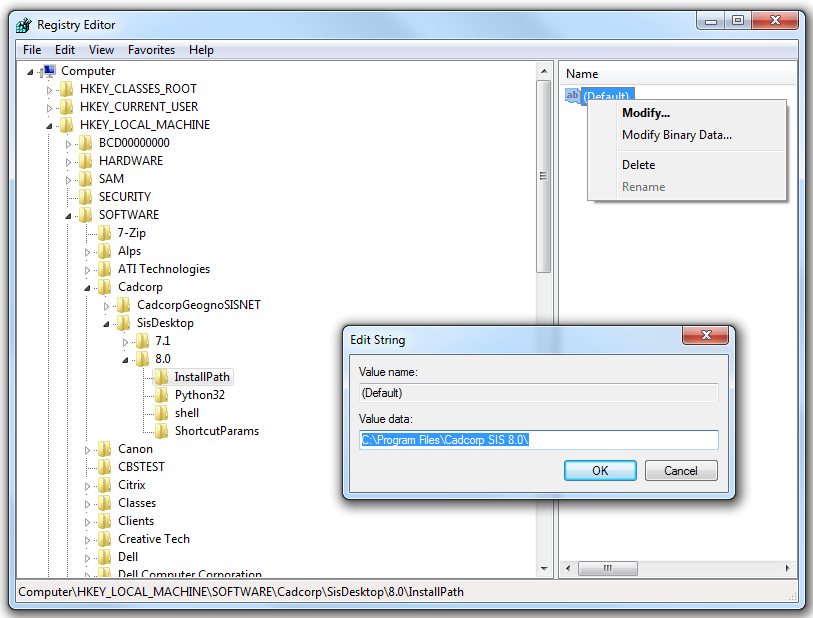Choose Modify... from the context menu
The image size is (813, 618).
[x=686, y=113]
